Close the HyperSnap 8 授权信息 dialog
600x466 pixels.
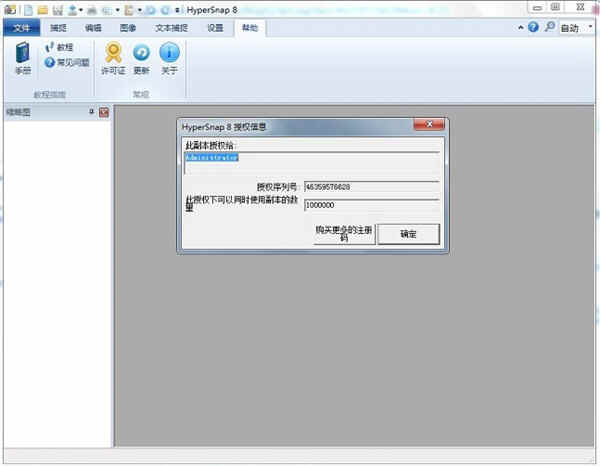[x=429, y=124]
